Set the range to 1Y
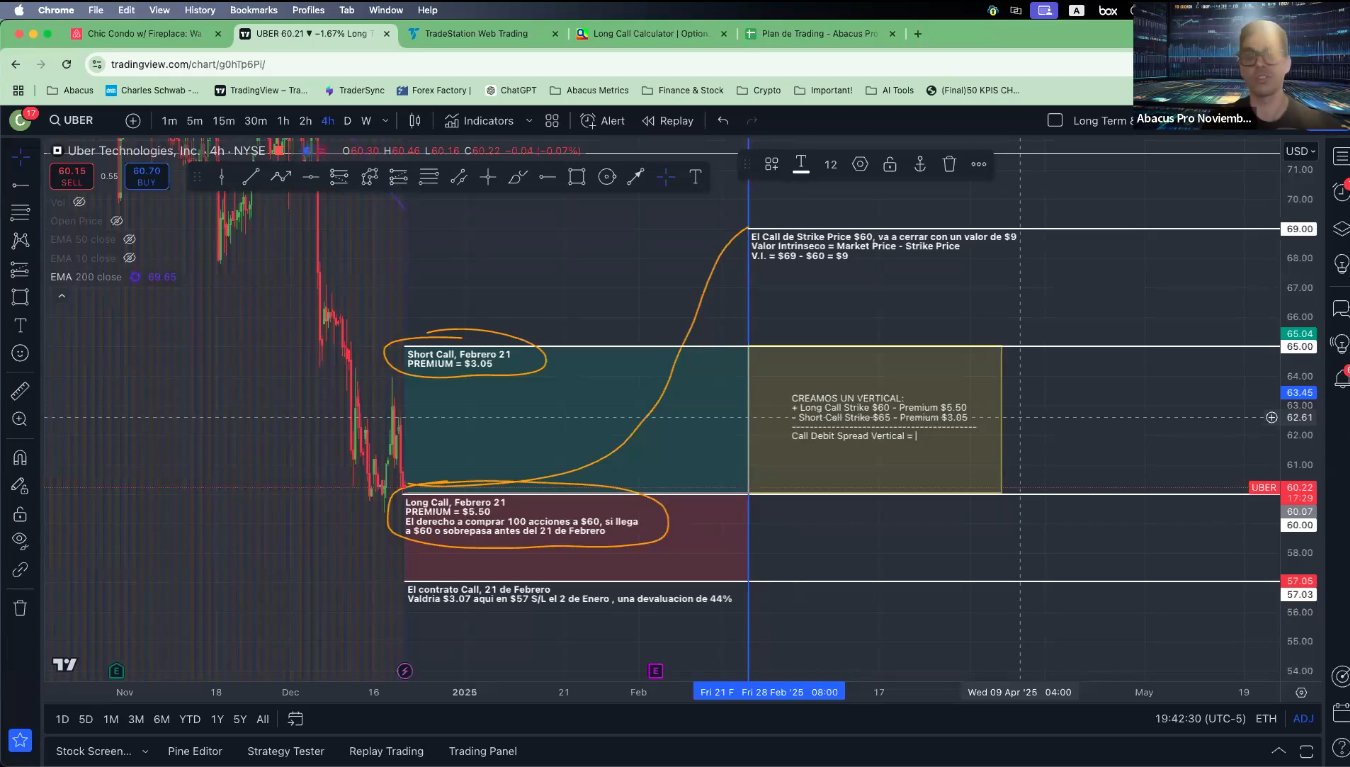1350x767 pixels. (x=217, y=719)
